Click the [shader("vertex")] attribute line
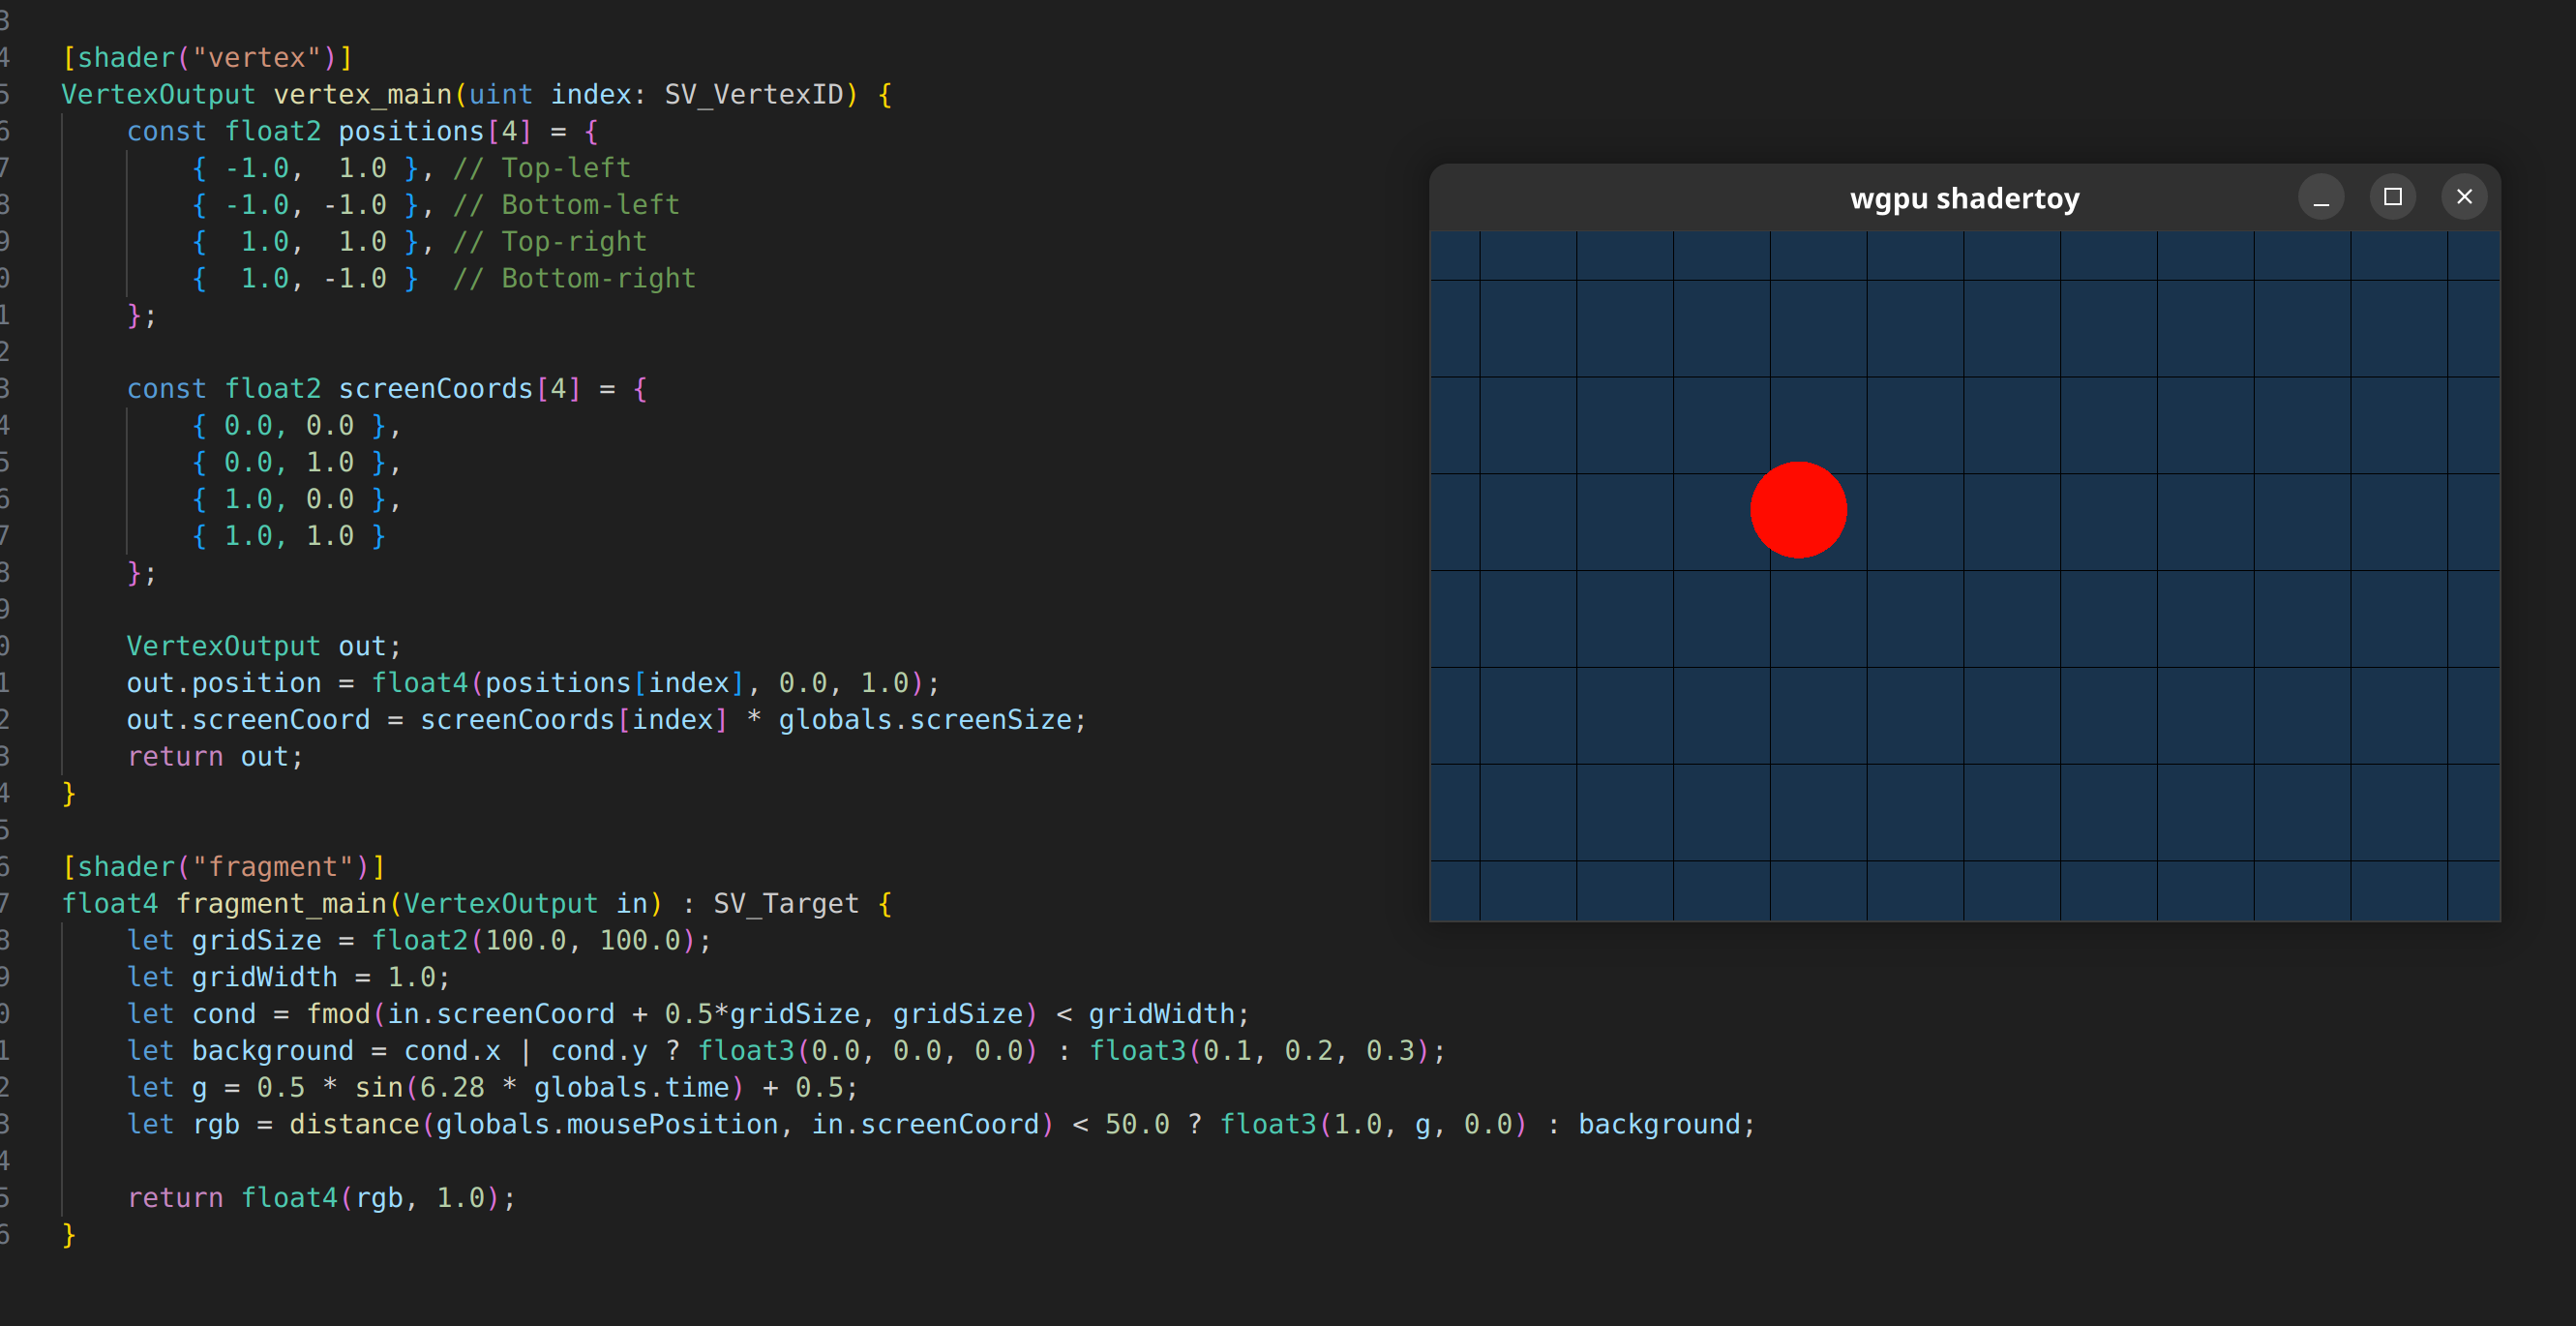The height and width of the screenshot is (1326, 2576). coord(208,58)
